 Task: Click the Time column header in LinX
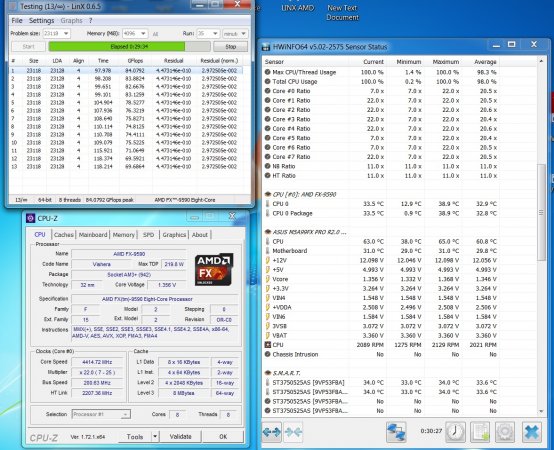[x=103, y=61]
